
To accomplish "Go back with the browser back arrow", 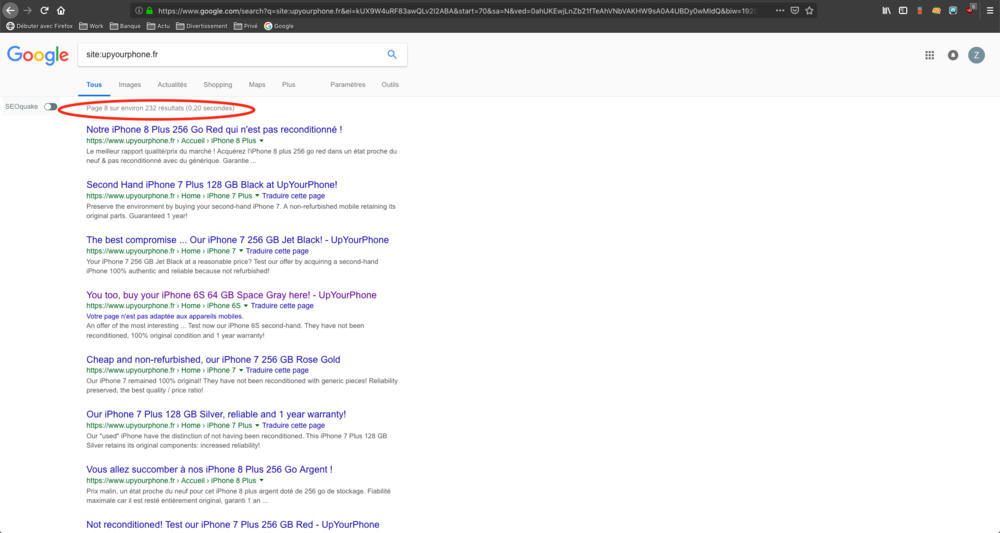I will coord(10,10).
